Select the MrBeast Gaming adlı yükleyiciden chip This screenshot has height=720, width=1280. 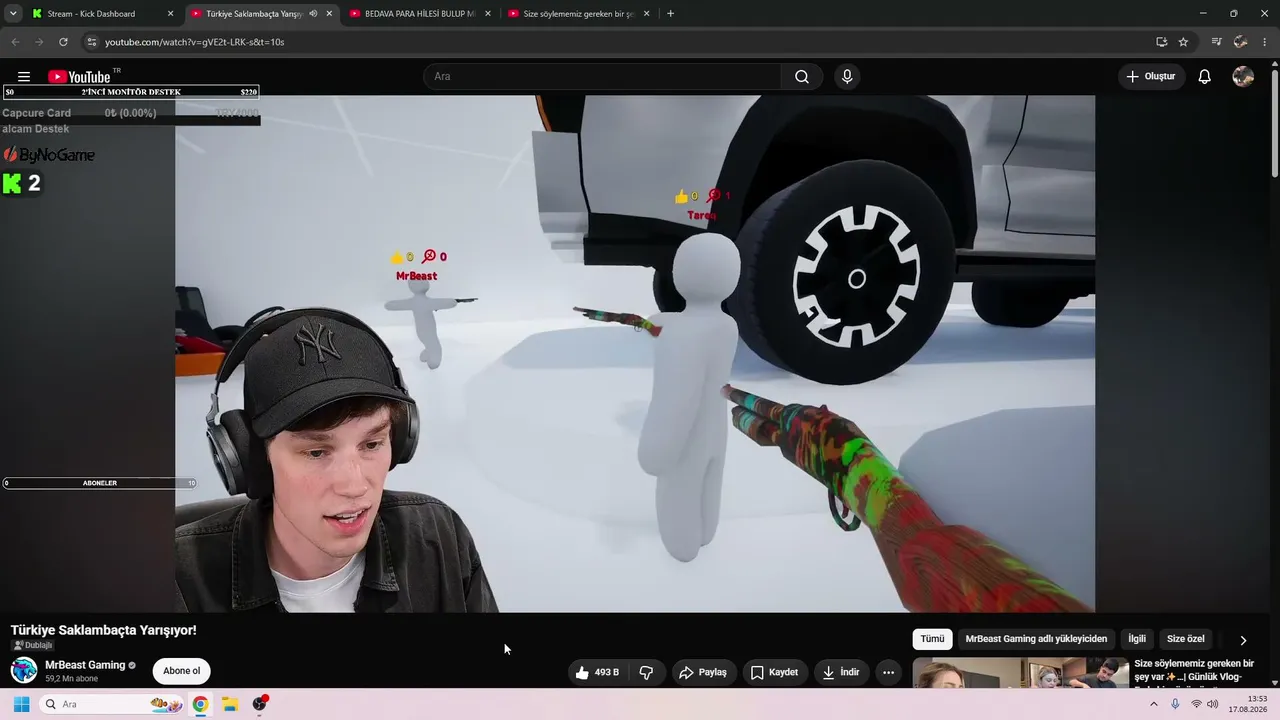(1036, 639)
